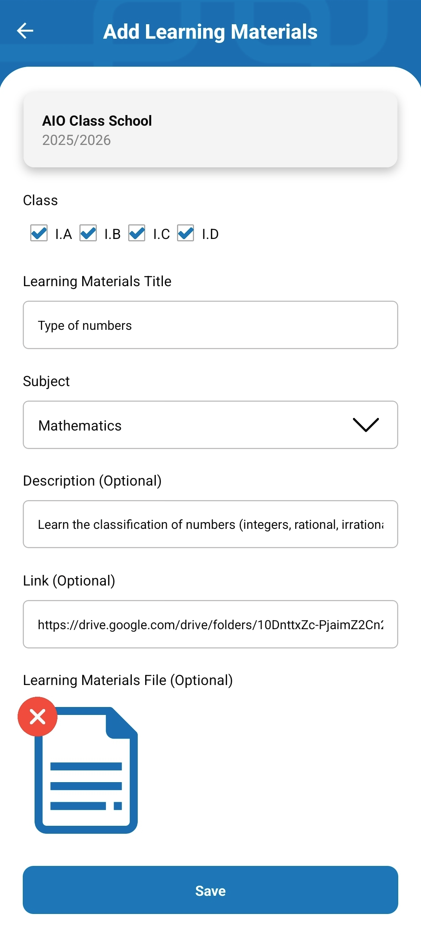
Task: Toggle the I.C class checkbox
Action: 137,234
